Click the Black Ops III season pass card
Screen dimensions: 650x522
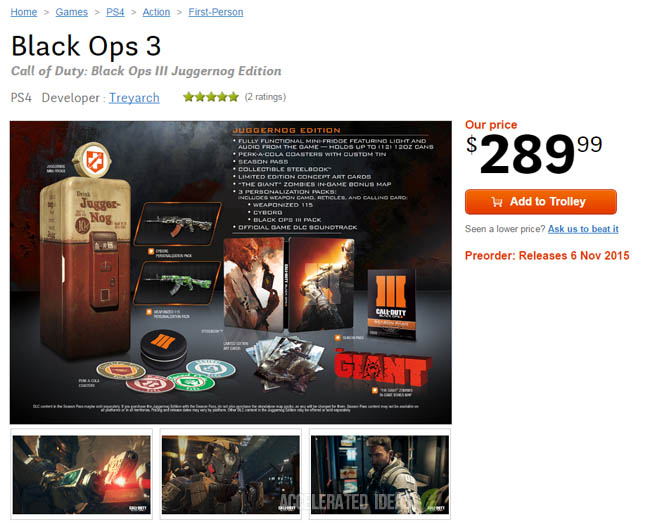click(x=391, y=304)
